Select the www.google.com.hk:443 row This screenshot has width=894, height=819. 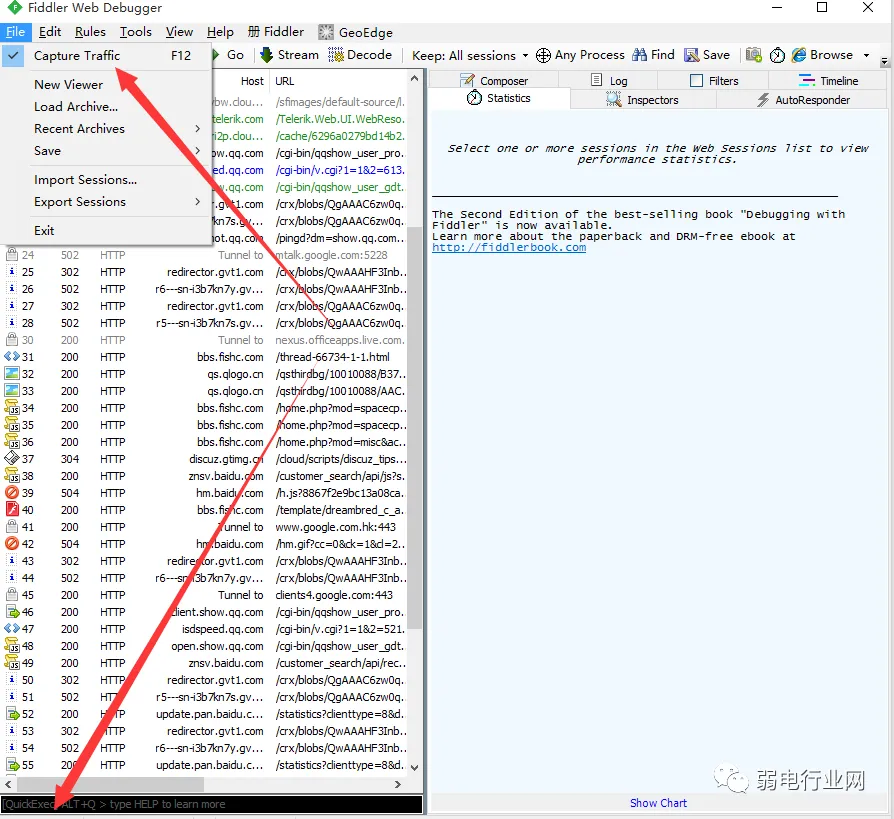click(335, 527)
